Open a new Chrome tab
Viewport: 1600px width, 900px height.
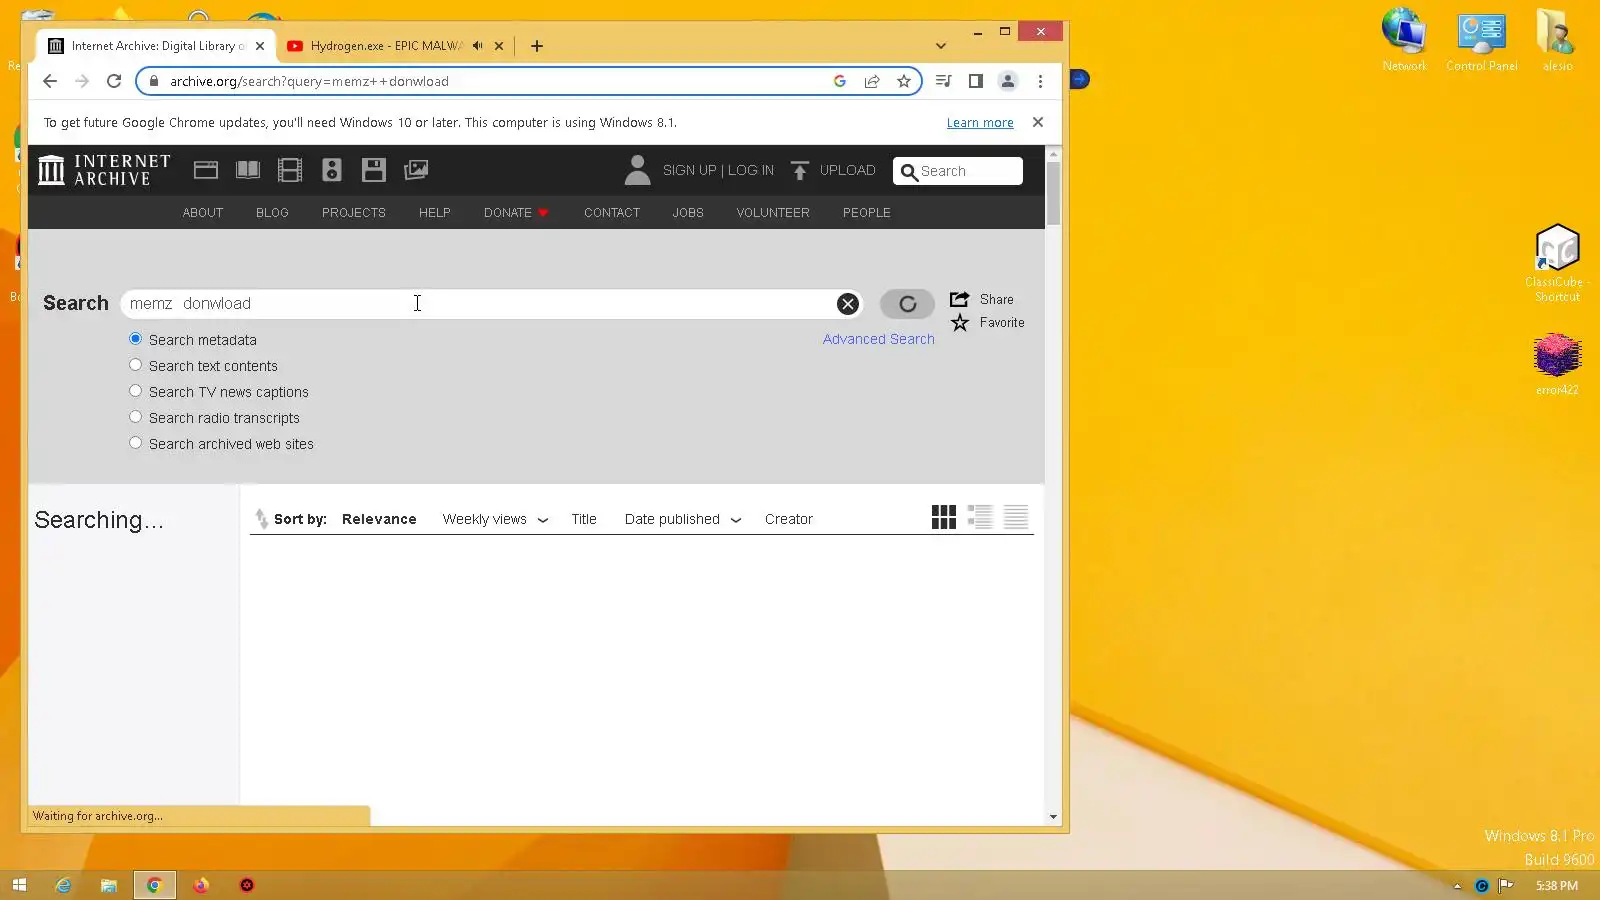[x=537, y=46]
